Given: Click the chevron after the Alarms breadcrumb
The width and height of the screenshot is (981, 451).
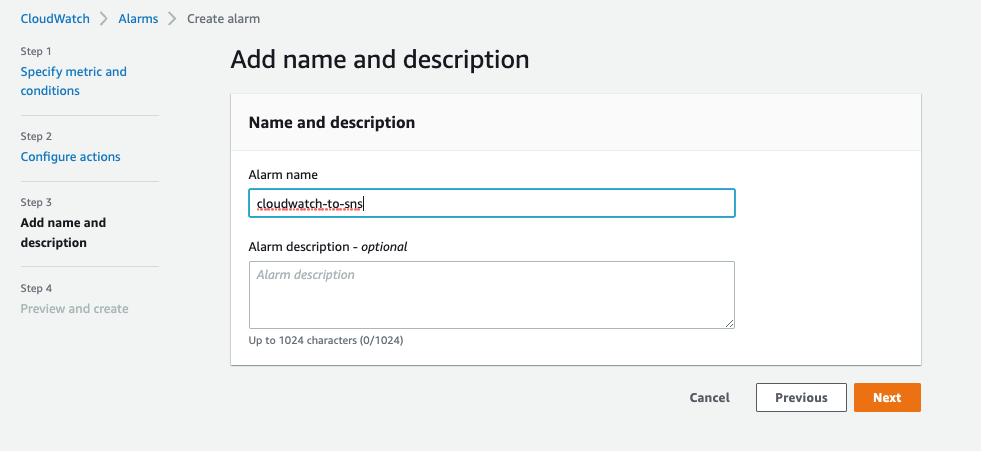Looking at the screenshot, I should click(x=172, y=19).
